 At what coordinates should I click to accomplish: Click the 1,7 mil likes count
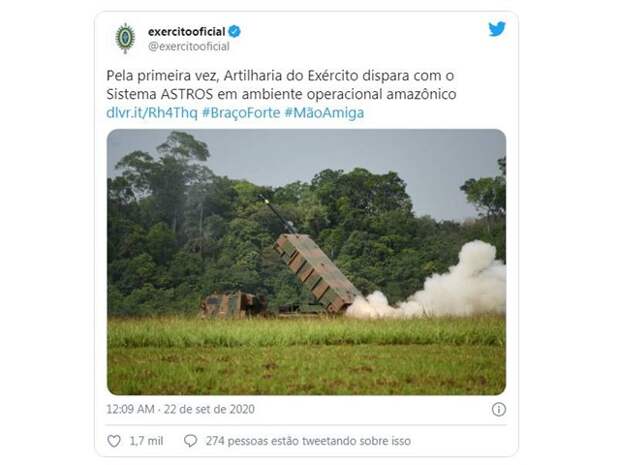pos(146,441)
